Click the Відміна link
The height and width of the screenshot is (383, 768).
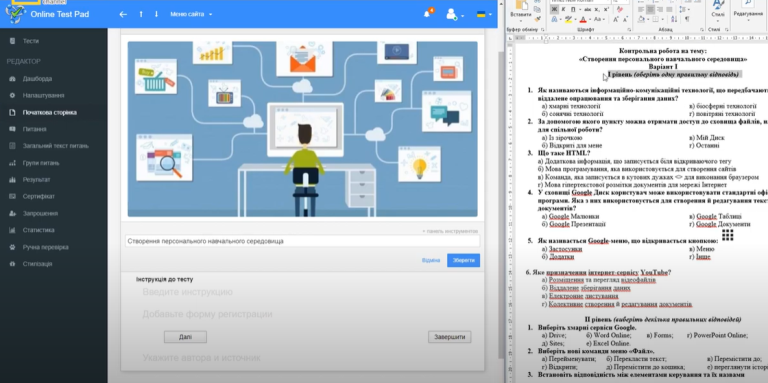pos(431,260)
